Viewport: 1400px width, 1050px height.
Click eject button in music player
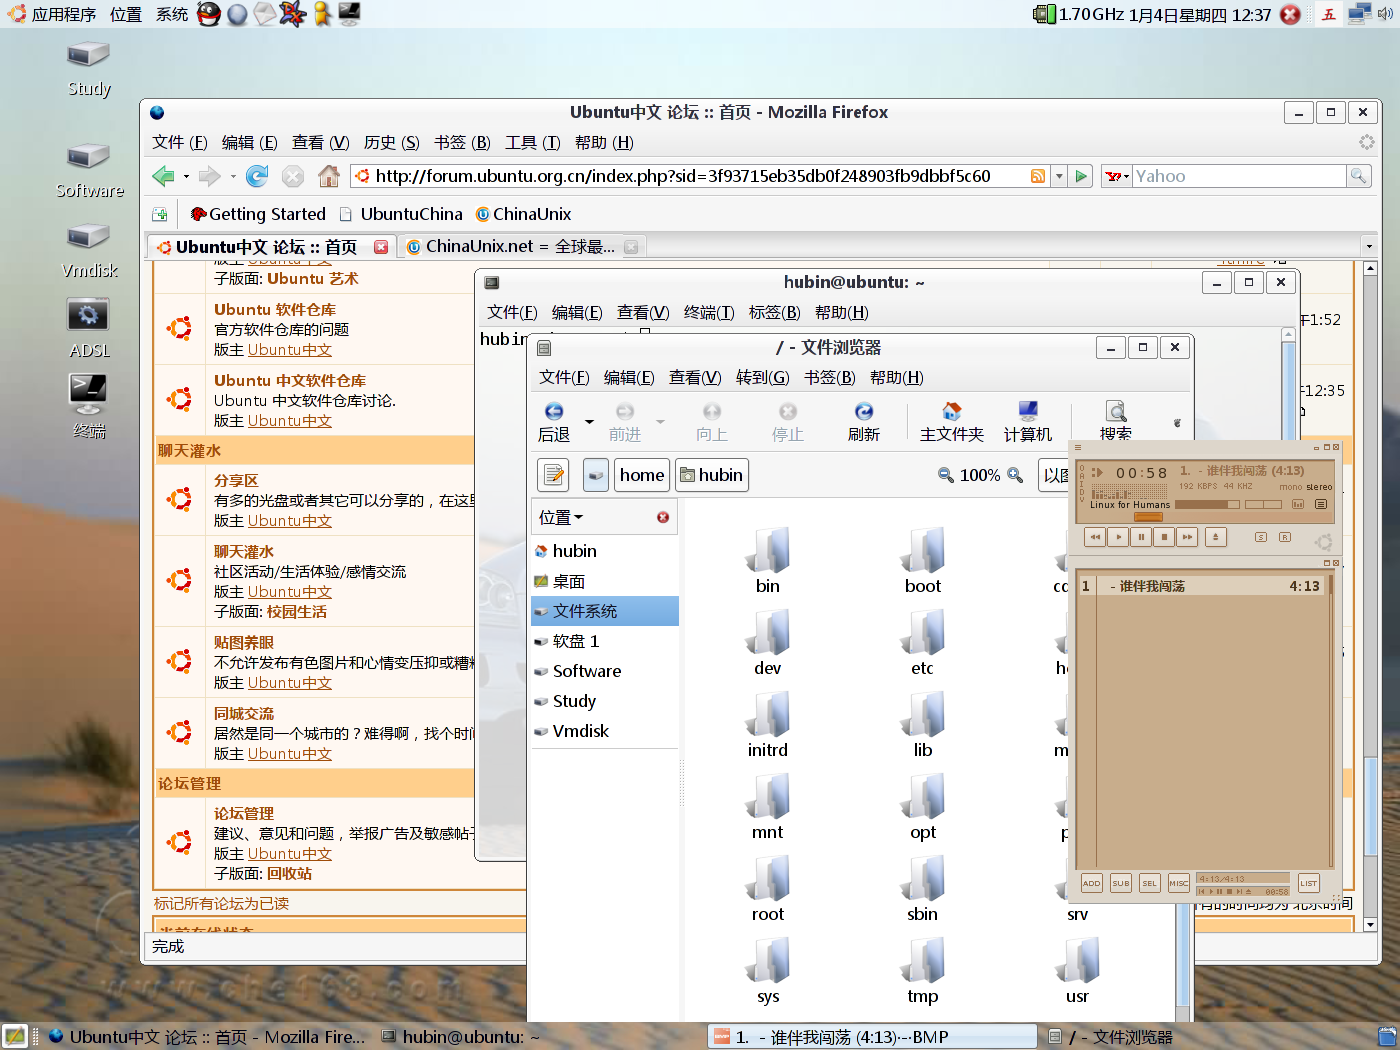point(1216,537)
